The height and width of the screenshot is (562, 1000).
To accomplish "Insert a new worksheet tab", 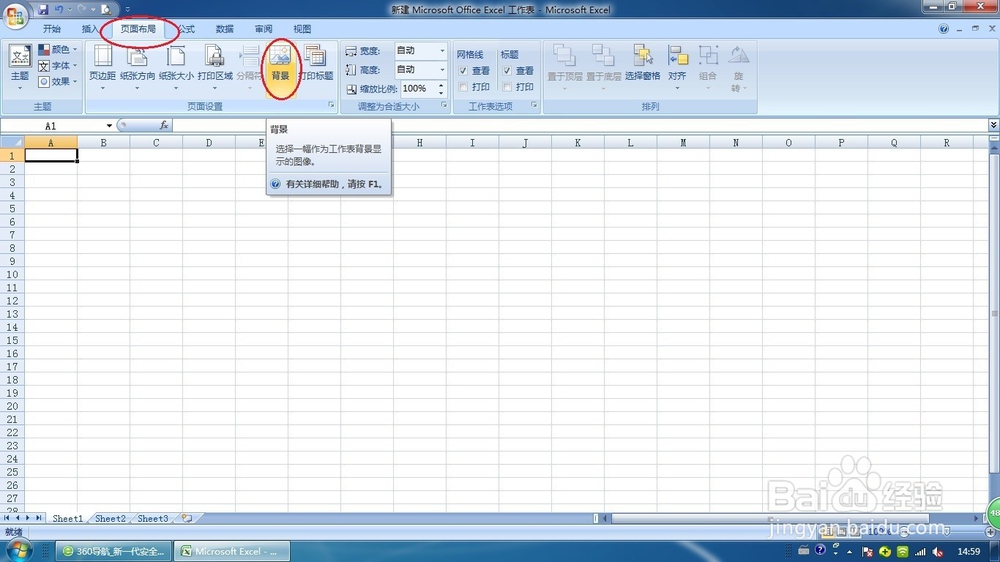I will pyautogui.click(x=186, y=519).
